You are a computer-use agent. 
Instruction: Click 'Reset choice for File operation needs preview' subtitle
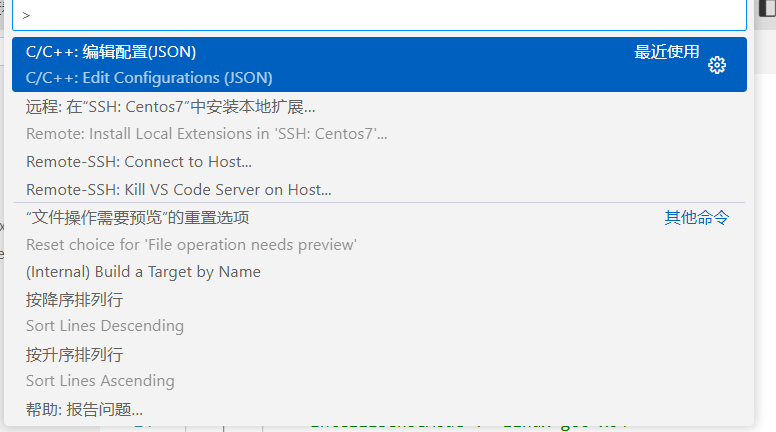pyautogui.click(x=191, y=245)
